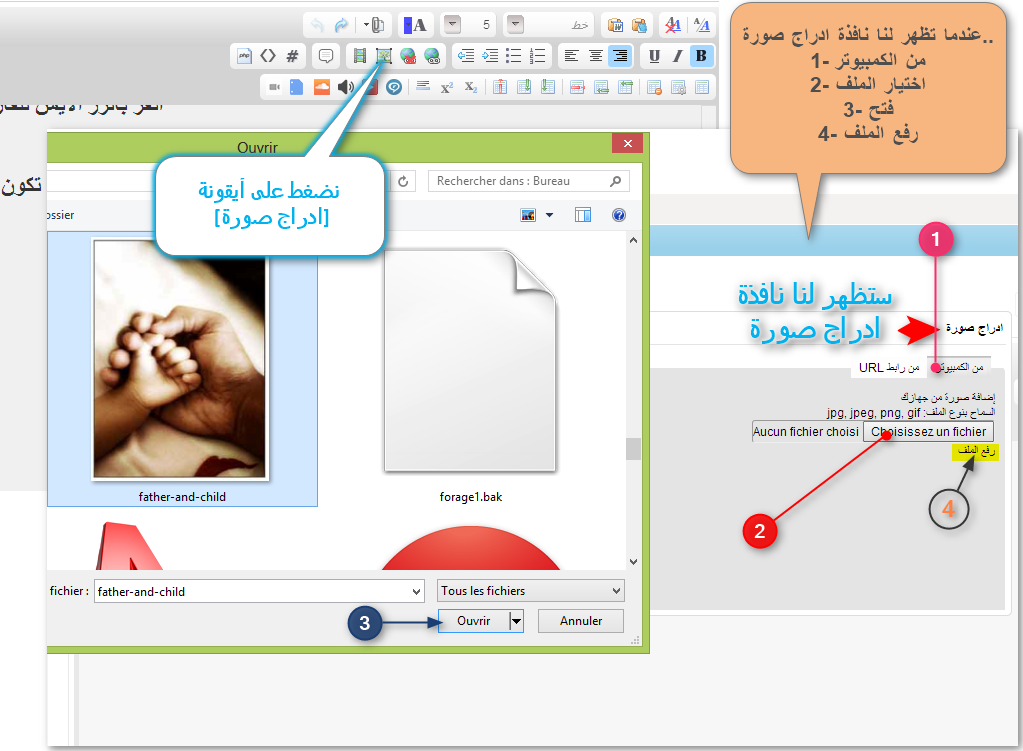Toggle italic formatting
Screen dimensions: 1023x751
pyautogui.click(x=678, y=56)
